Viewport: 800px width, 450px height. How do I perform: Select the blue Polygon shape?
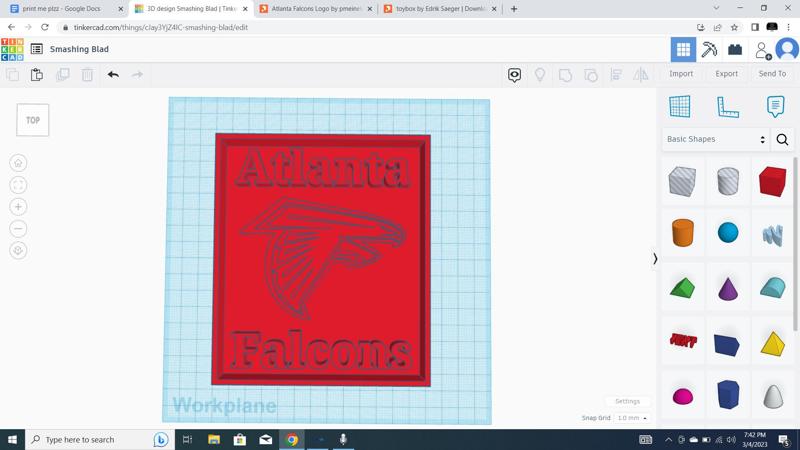coord(728,394)
